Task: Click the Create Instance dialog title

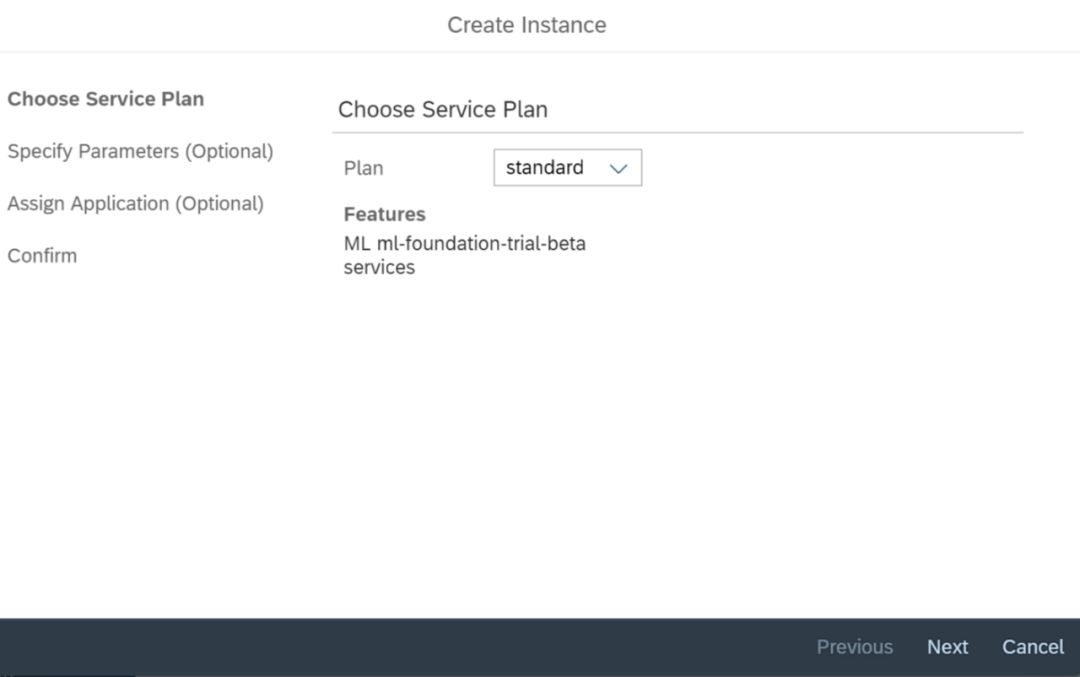Action: (x=526, y=25)
